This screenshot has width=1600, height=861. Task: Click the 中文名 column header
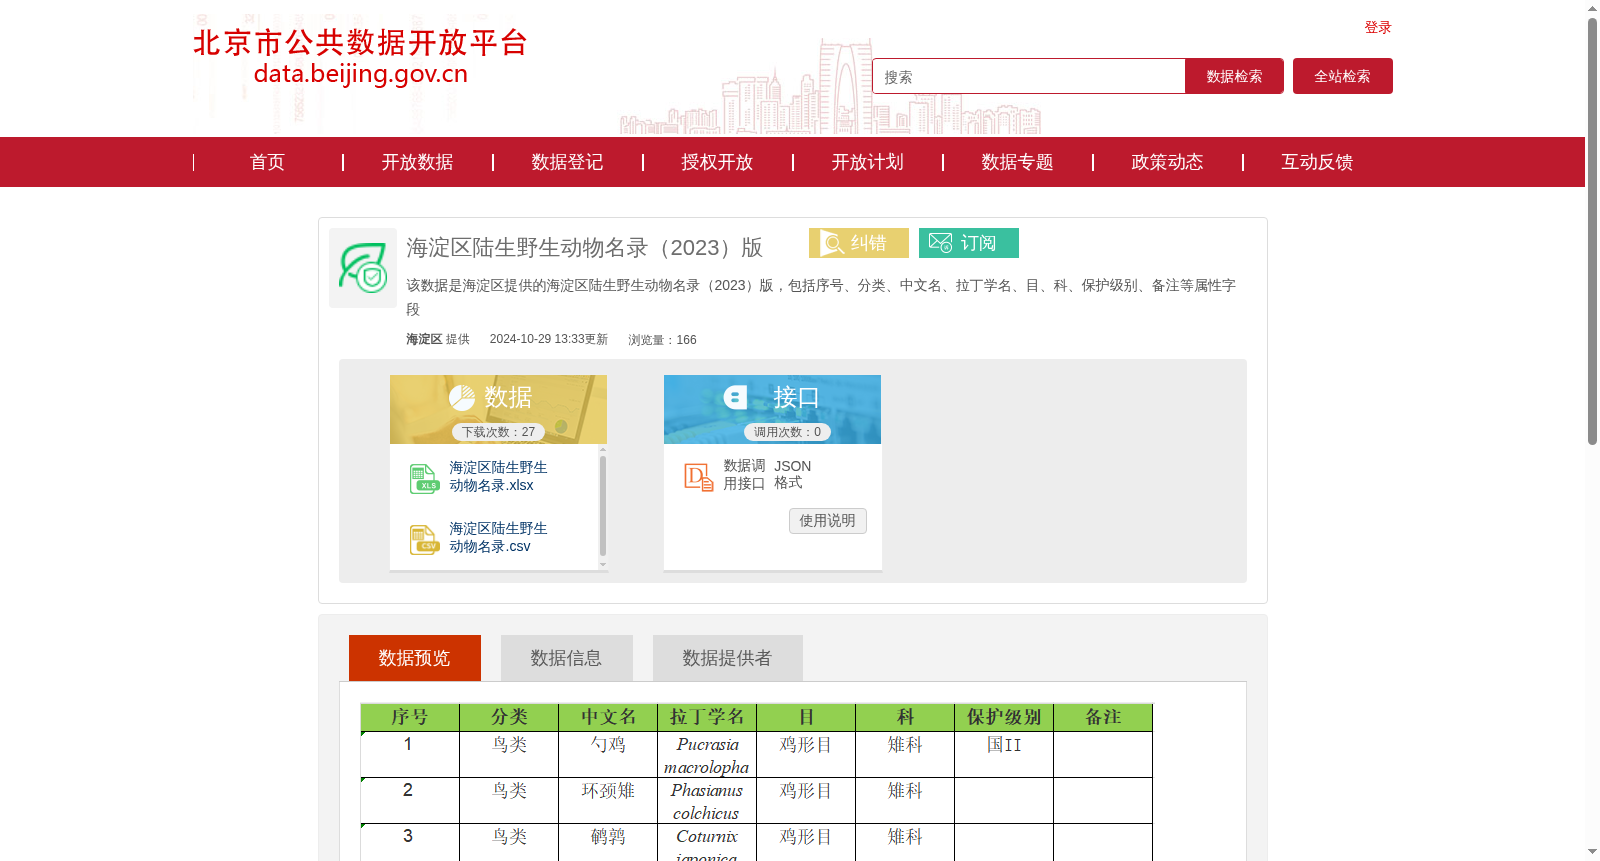[x=608, y=717]
